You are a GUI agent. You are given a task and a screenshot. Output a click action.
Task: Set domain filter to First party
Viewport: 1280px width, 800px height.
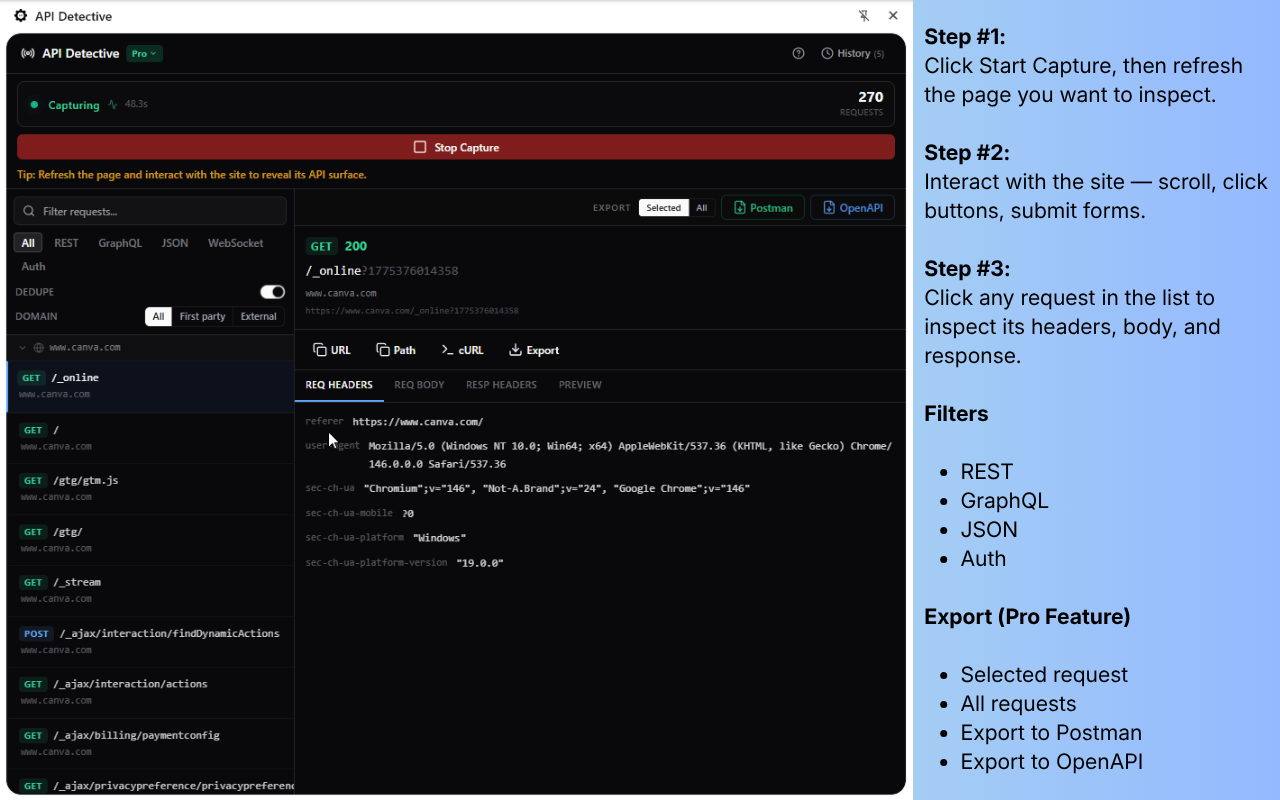pos(202,316)
